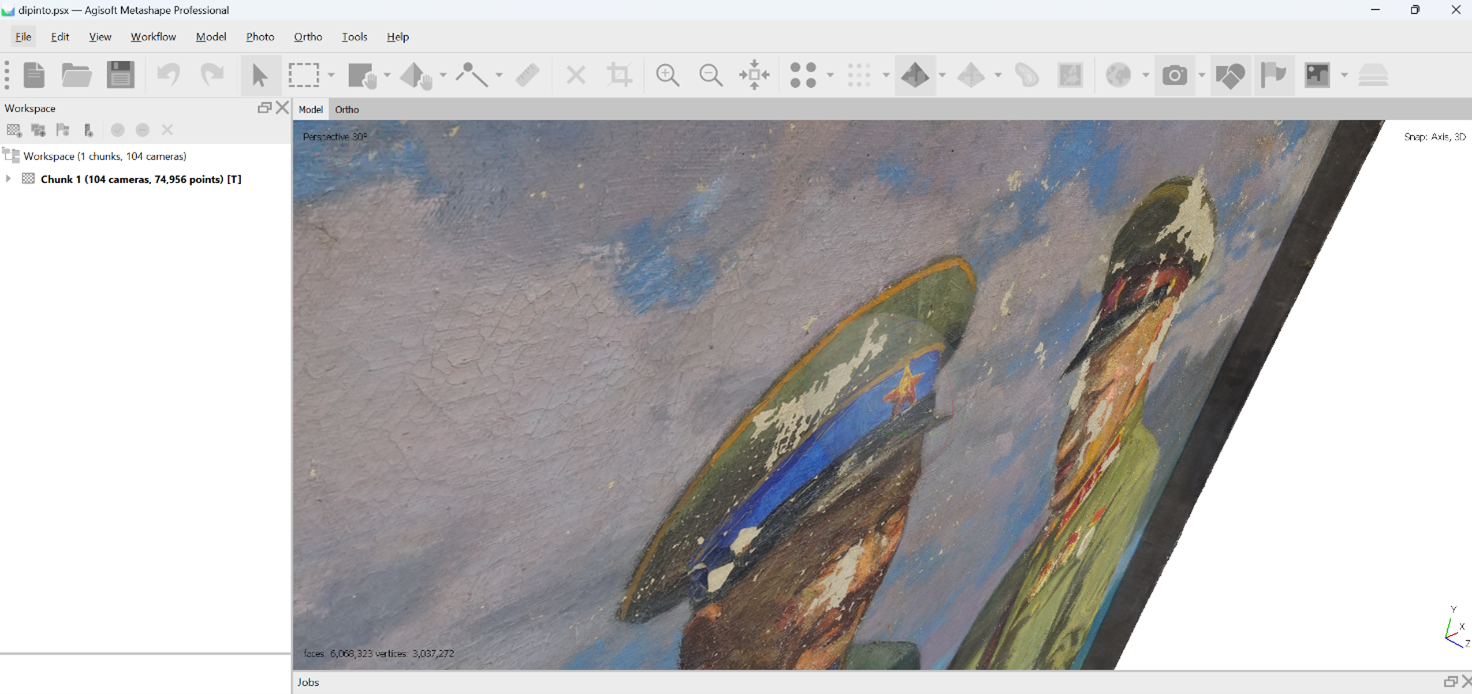Zoom out of the model view
The height and width of the screenshot is (694, 1472).
click(x=711, y=75)
